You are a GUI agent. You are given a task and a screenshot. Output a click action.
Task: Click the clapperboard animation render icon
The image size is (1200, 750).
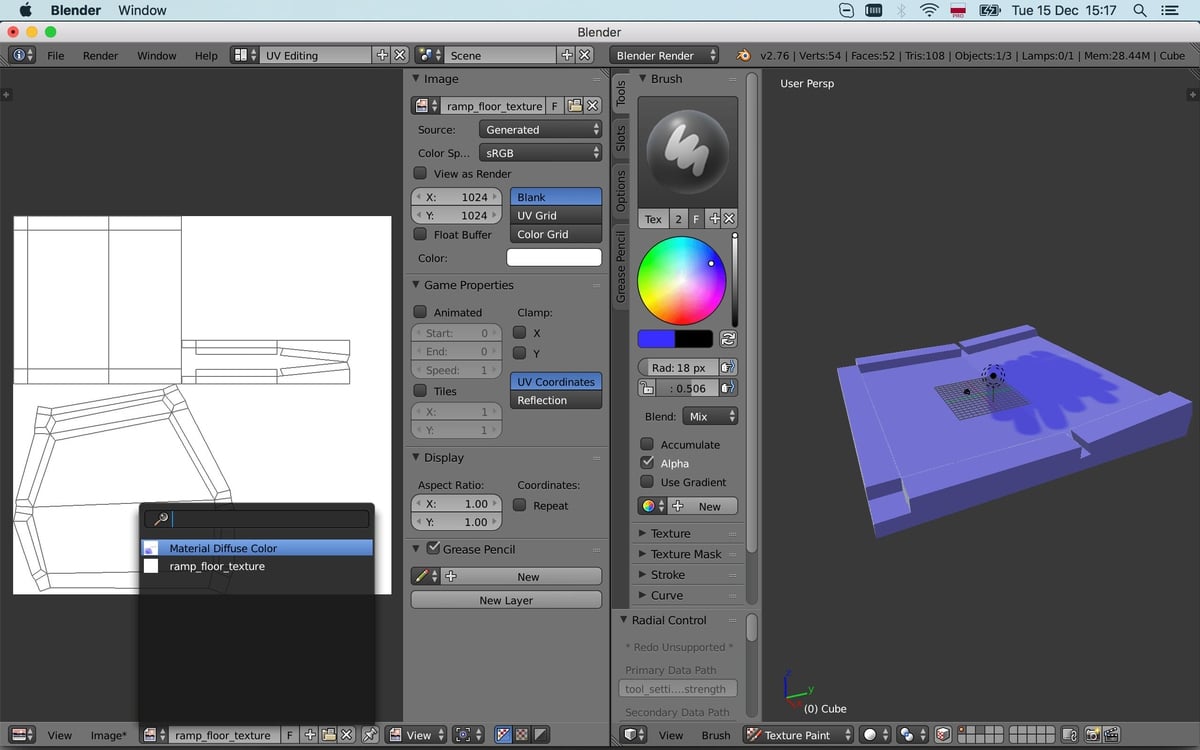coord(1113,735)
